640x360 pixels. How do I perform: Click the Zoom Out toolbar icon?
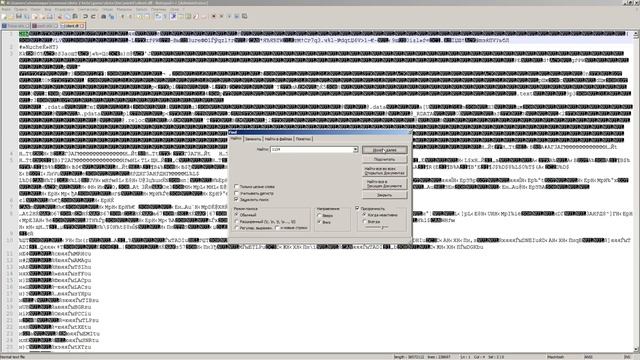coord(130,16)
